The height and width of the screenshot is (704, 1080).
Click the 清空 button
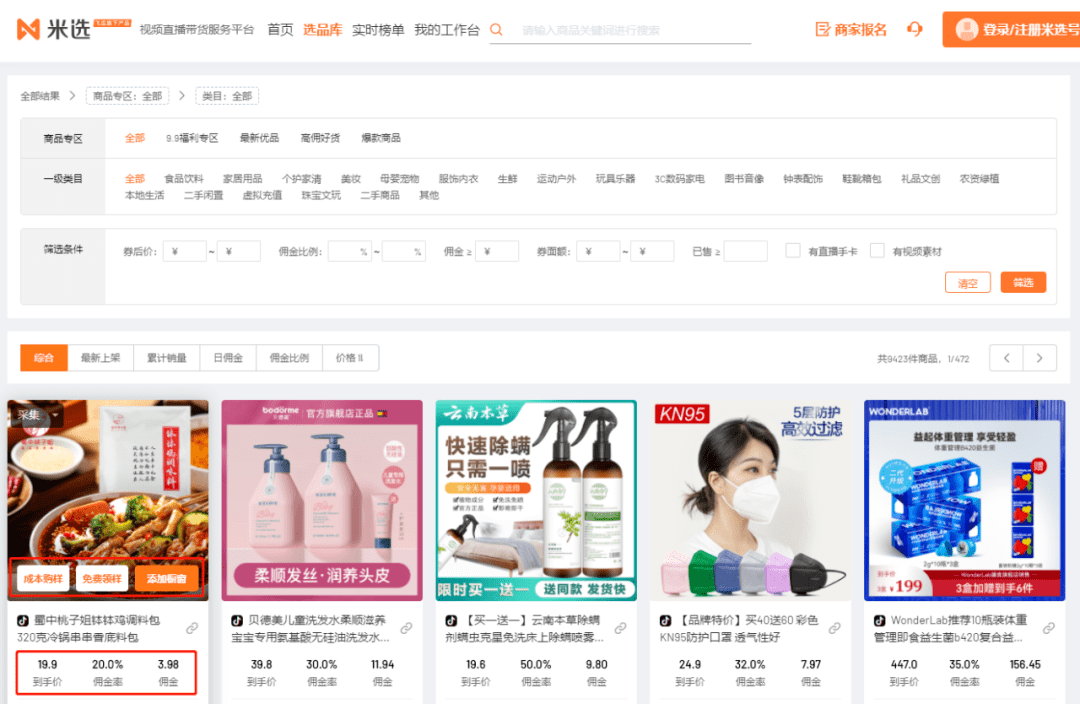pyautogui.click(x=968, y=282)
